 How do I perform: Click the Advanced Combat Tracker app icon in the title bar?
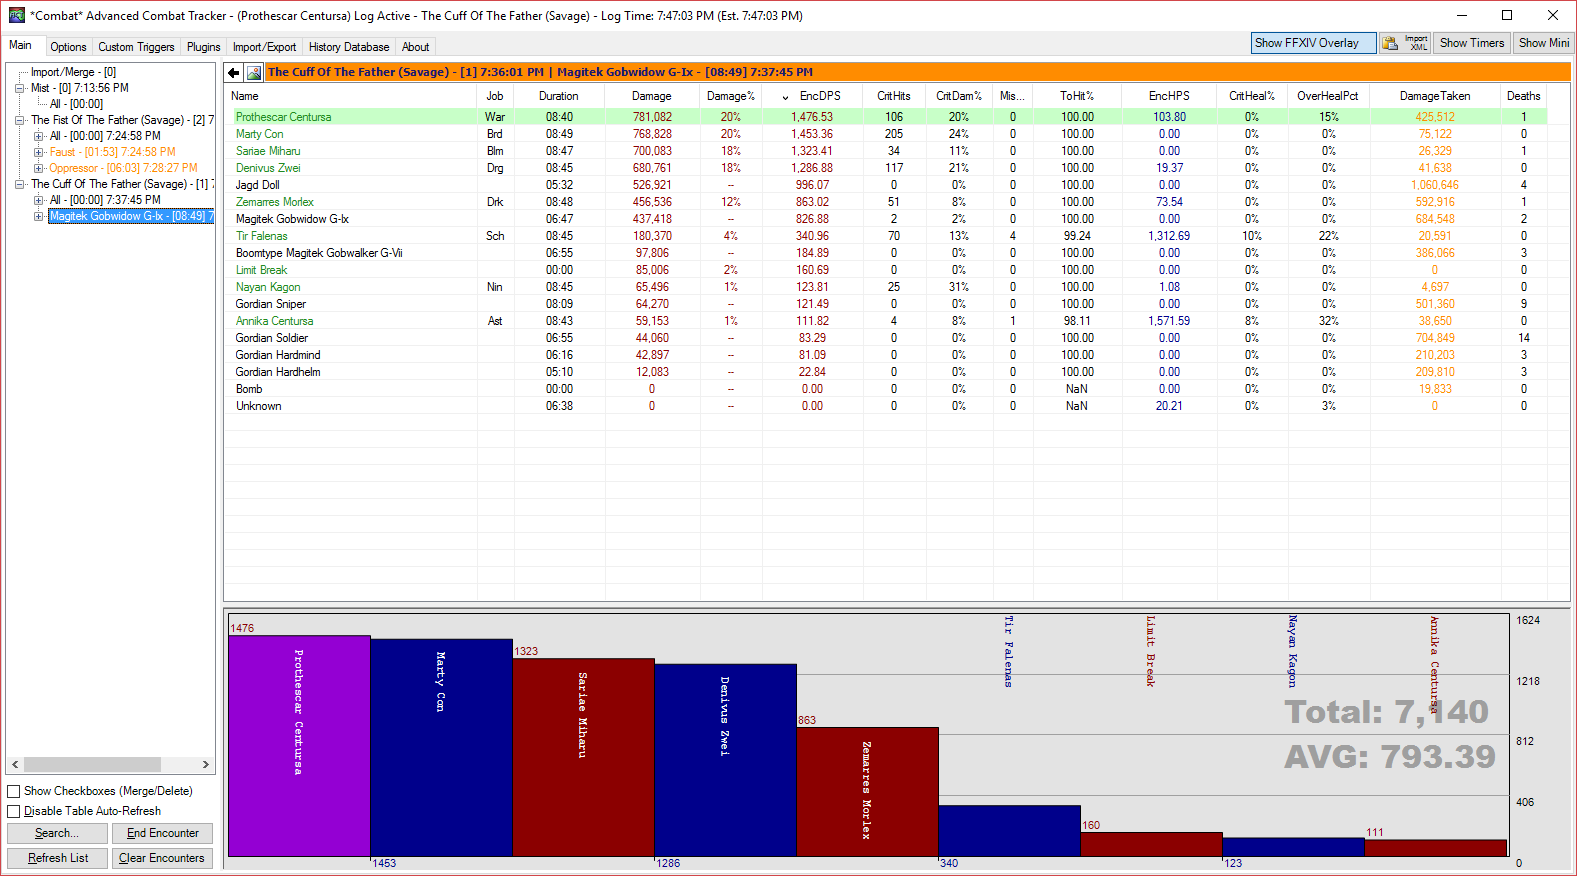point(16,15)
